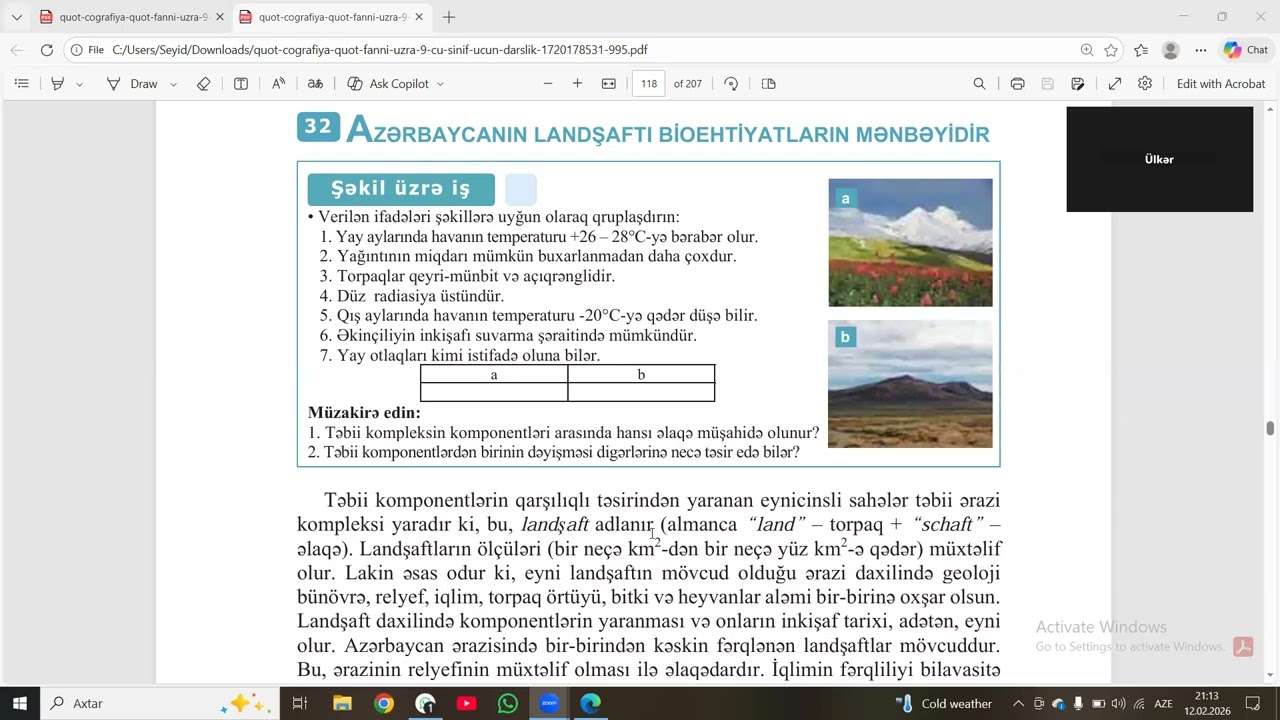Switch AZE keyboard language
The image size is (1280, 720).
(1163, 703)
